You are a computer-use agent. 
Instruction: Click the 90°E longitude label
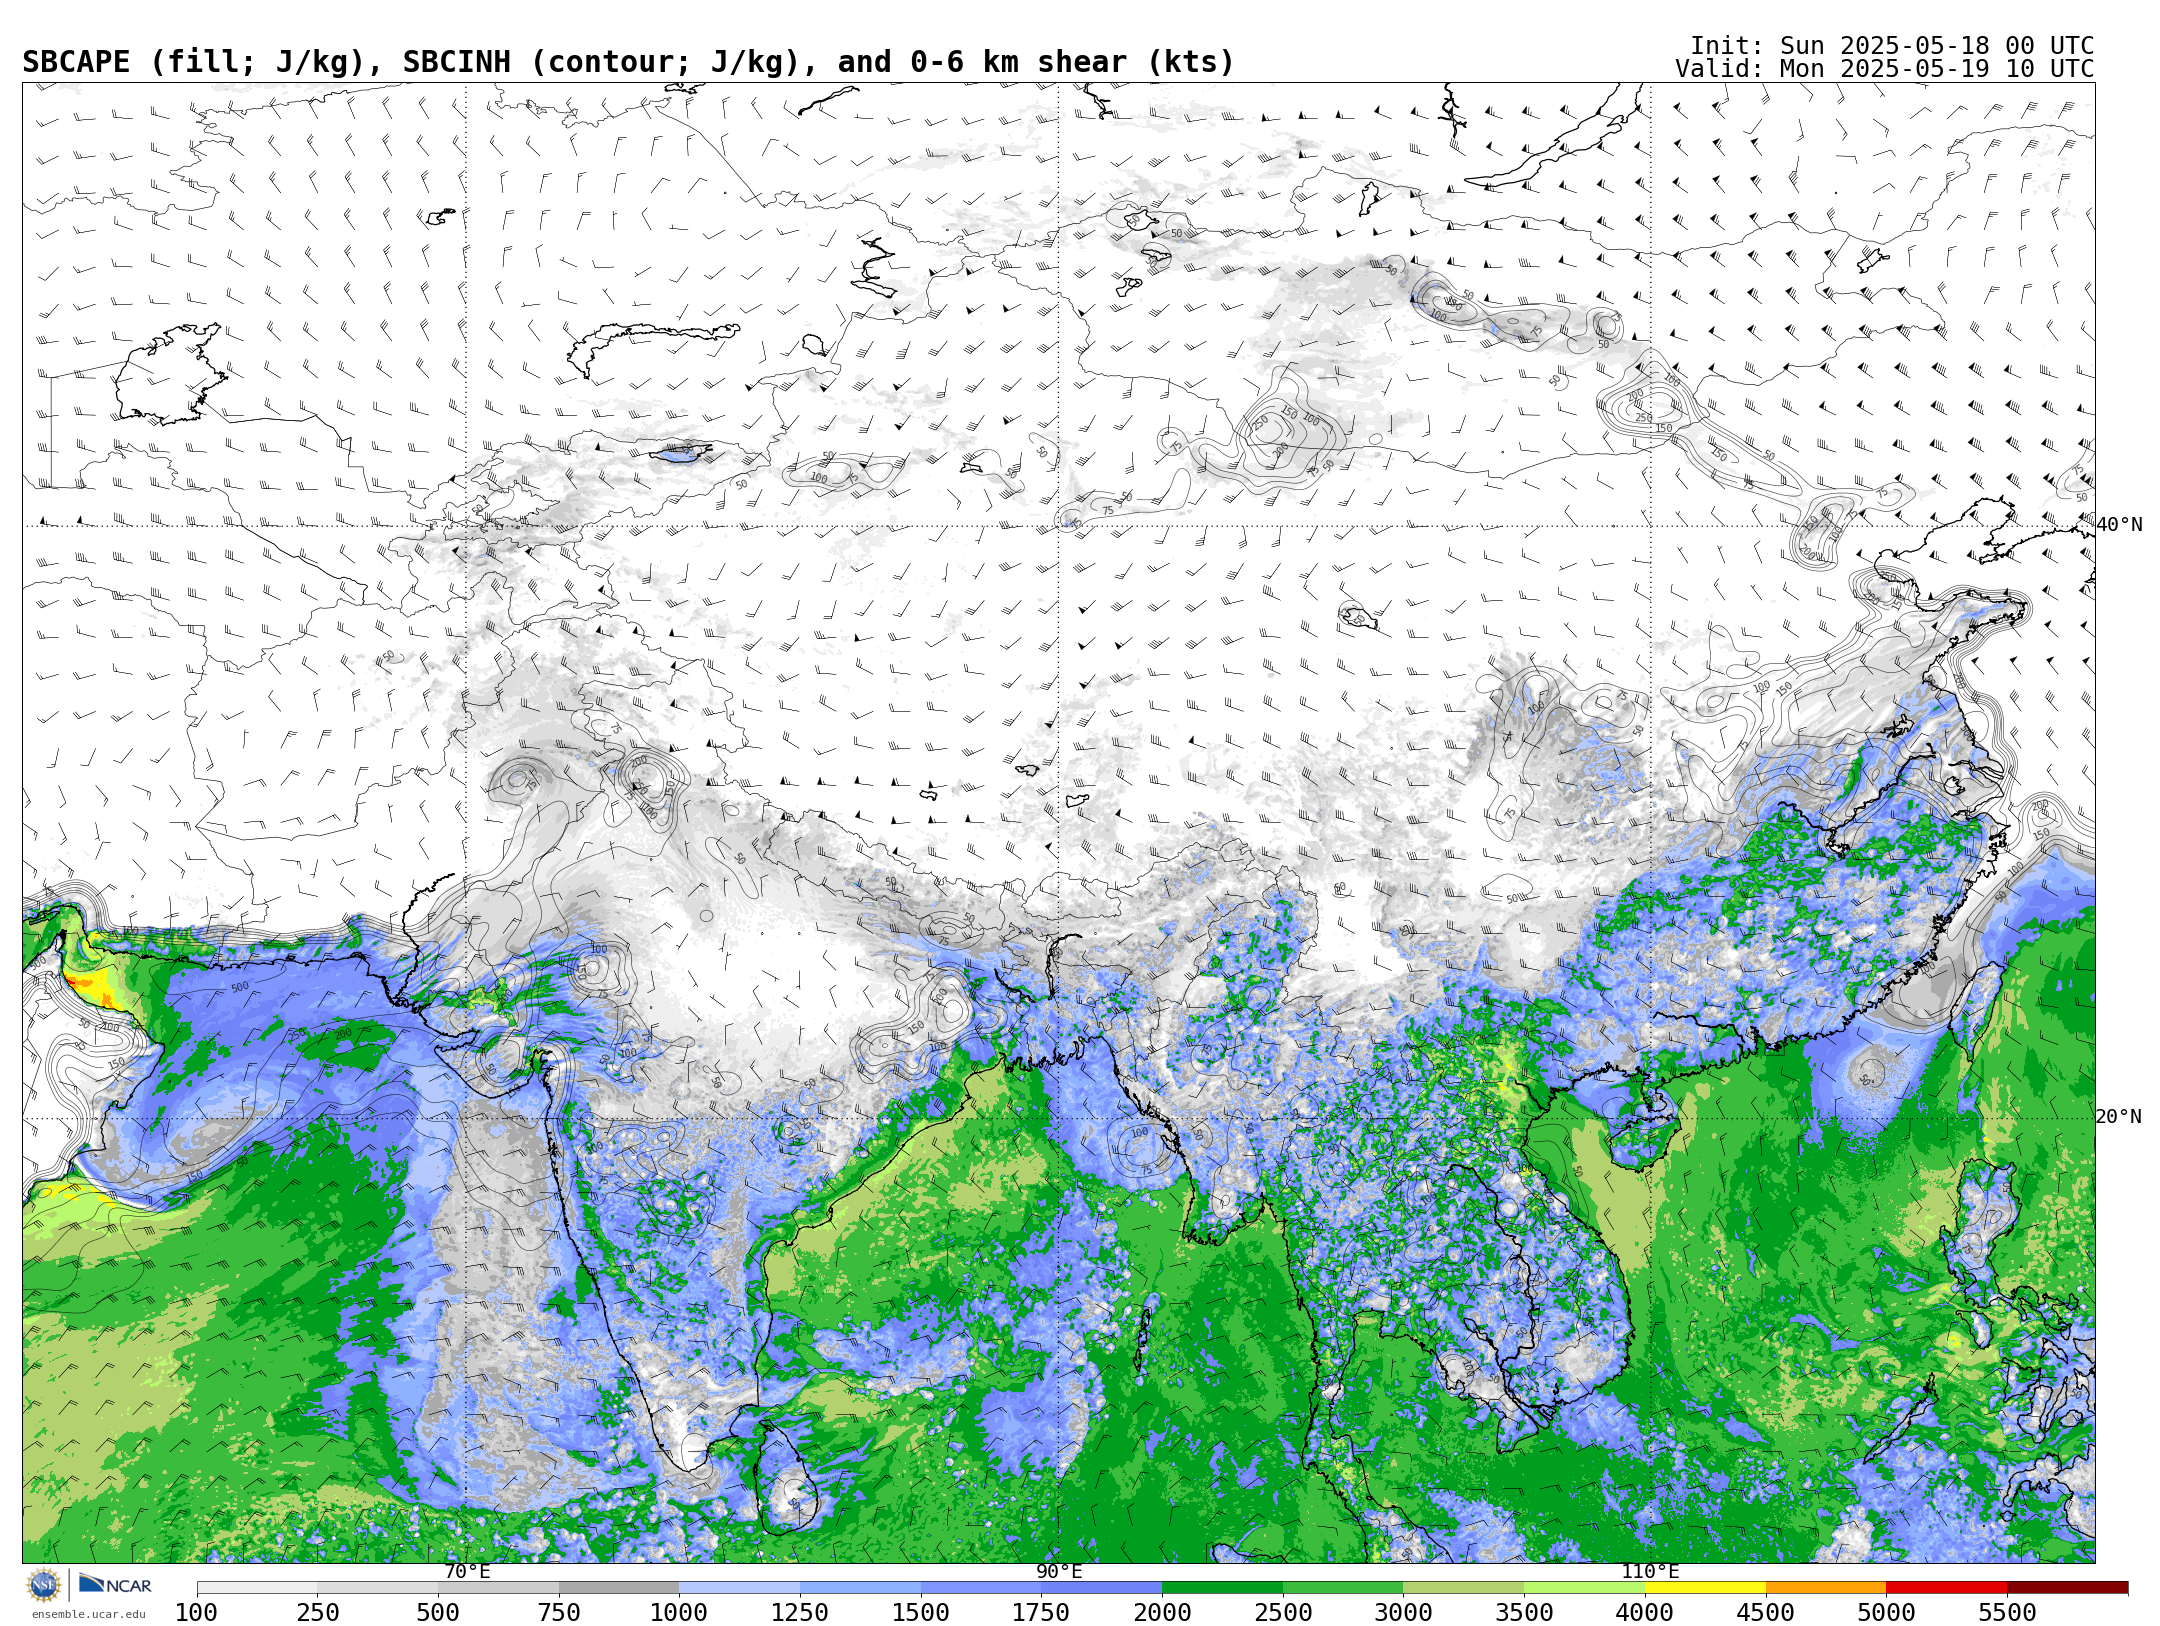tap(1059, 1571)
